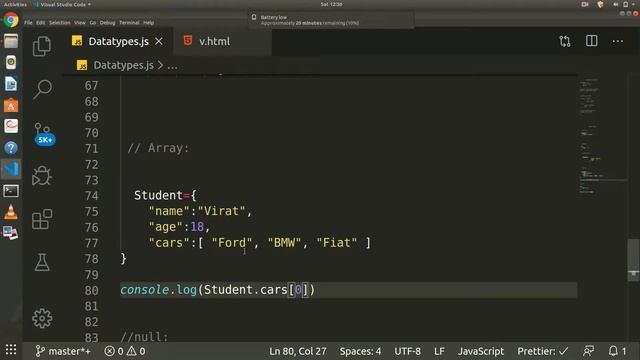Open the File menu
The width and height of the screenshot is (640, 360).
(x=28, y=23)
